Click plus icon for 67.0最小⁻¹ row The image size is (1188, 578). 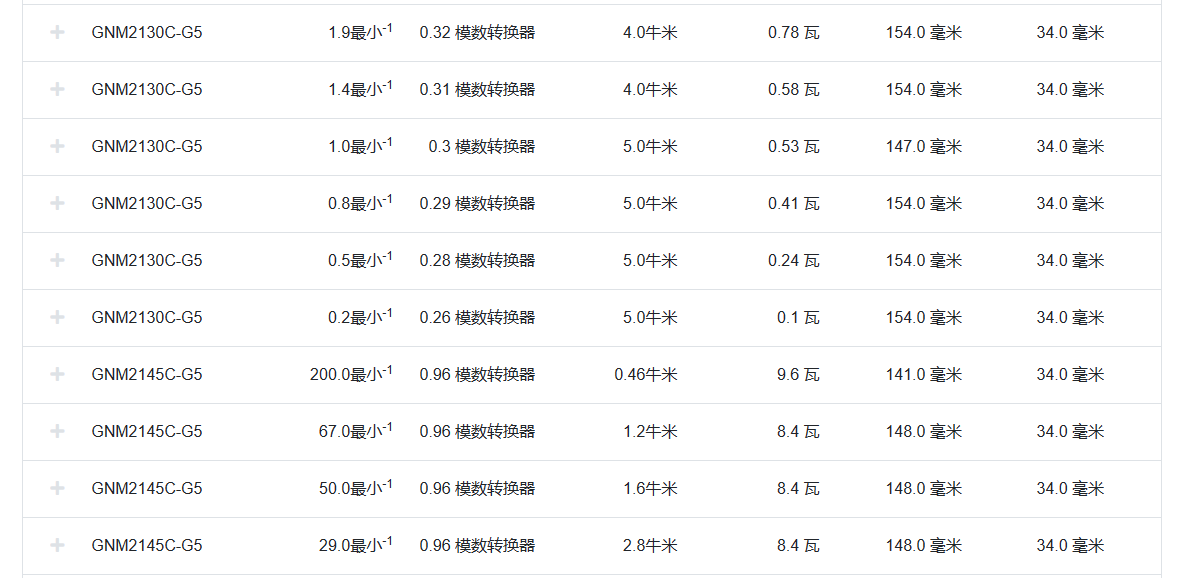pos(57,431)
